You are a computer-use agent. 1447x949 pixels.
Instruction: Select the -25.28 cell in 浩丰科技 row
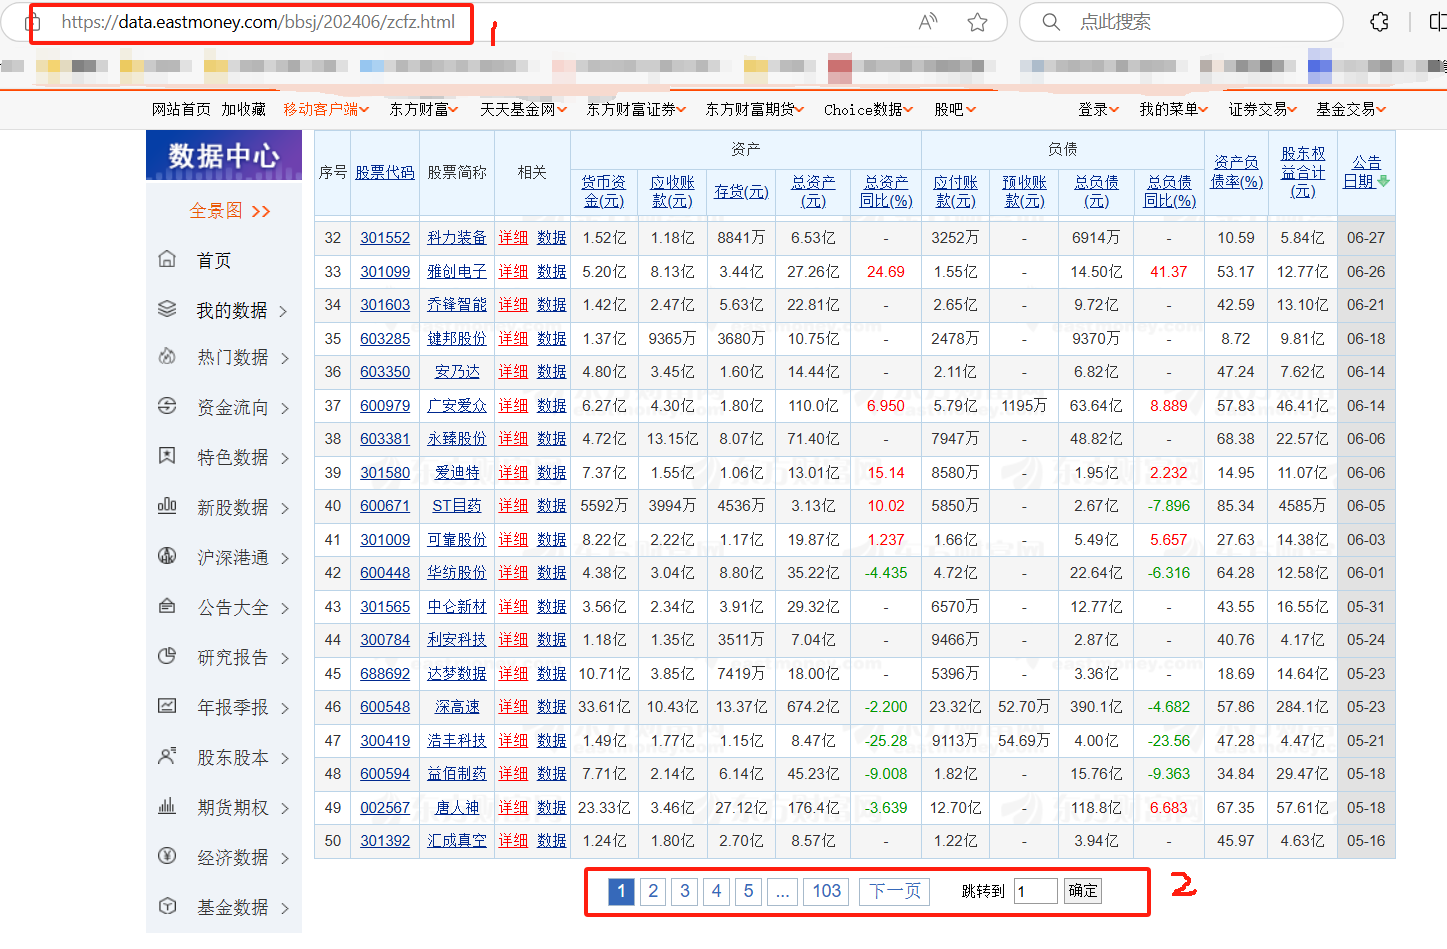[886, 741]
